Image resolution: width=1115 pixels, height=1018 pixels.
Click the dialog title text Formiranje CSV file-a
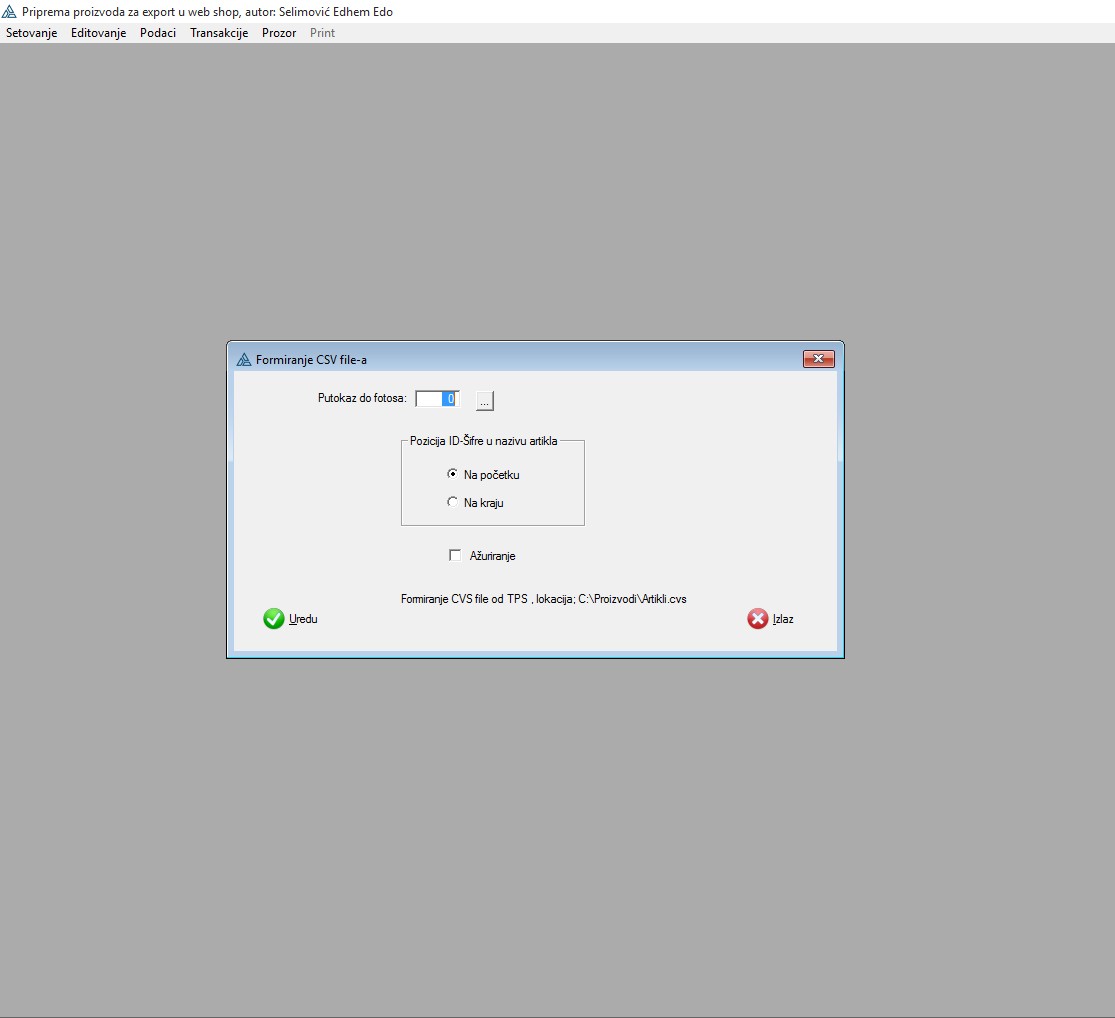[x=311, y=359]
